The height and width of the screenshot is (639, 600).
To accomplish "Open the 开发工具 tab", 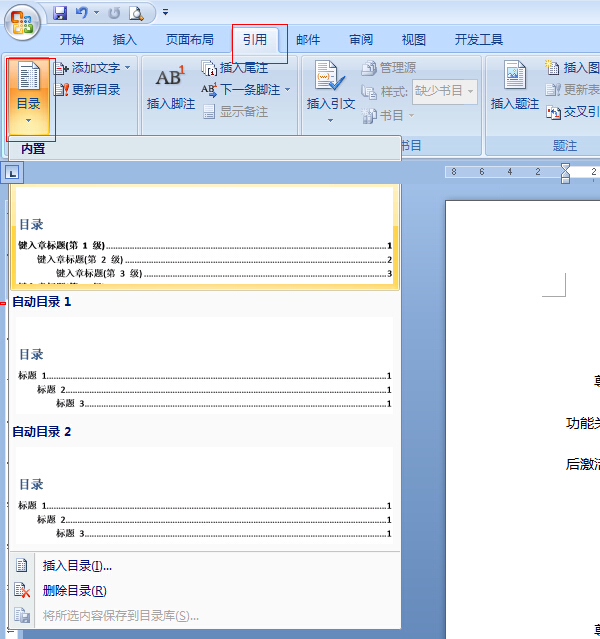I will [479, 40].
